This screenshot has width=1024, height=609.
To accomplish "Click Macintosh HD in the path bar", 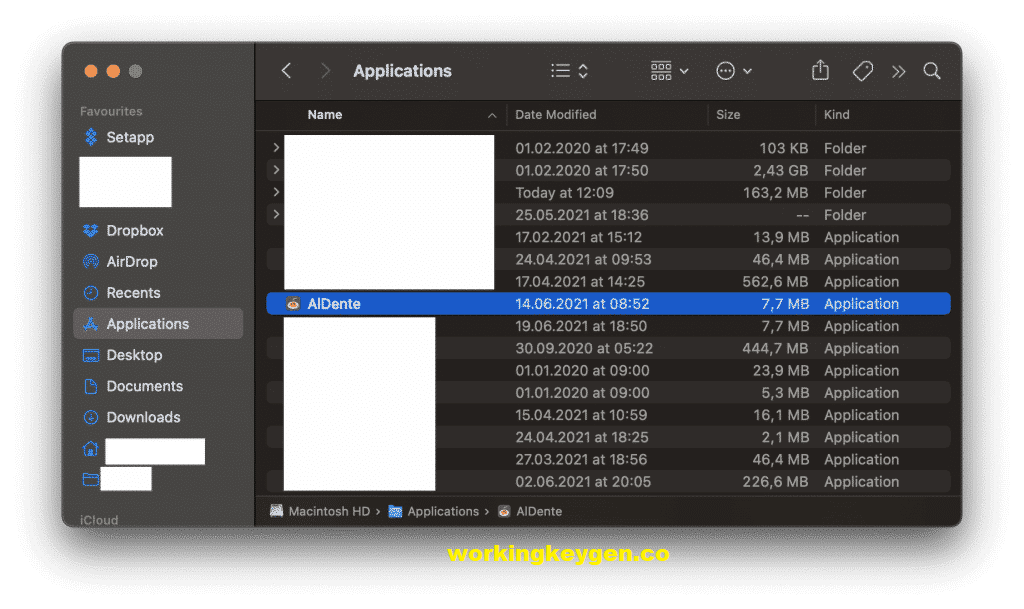I will click(x=330, y=510).
